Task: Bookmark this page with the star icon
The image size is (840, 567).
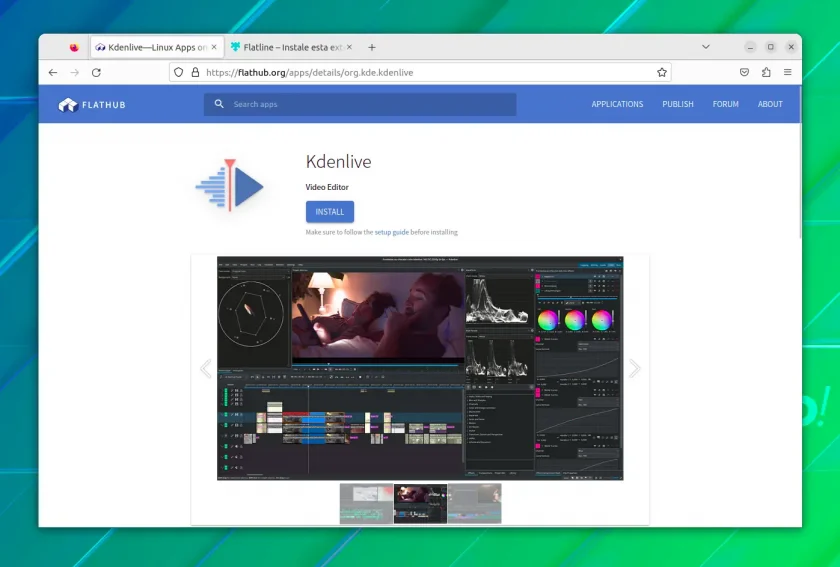Action: tap(662, 72)
